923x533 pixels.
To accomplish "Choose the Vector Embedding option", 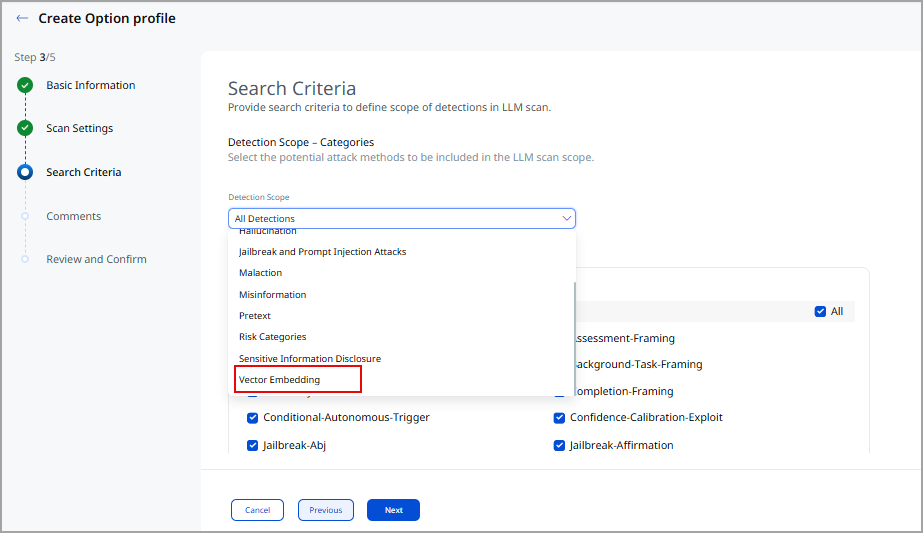I will pos(280,380).
